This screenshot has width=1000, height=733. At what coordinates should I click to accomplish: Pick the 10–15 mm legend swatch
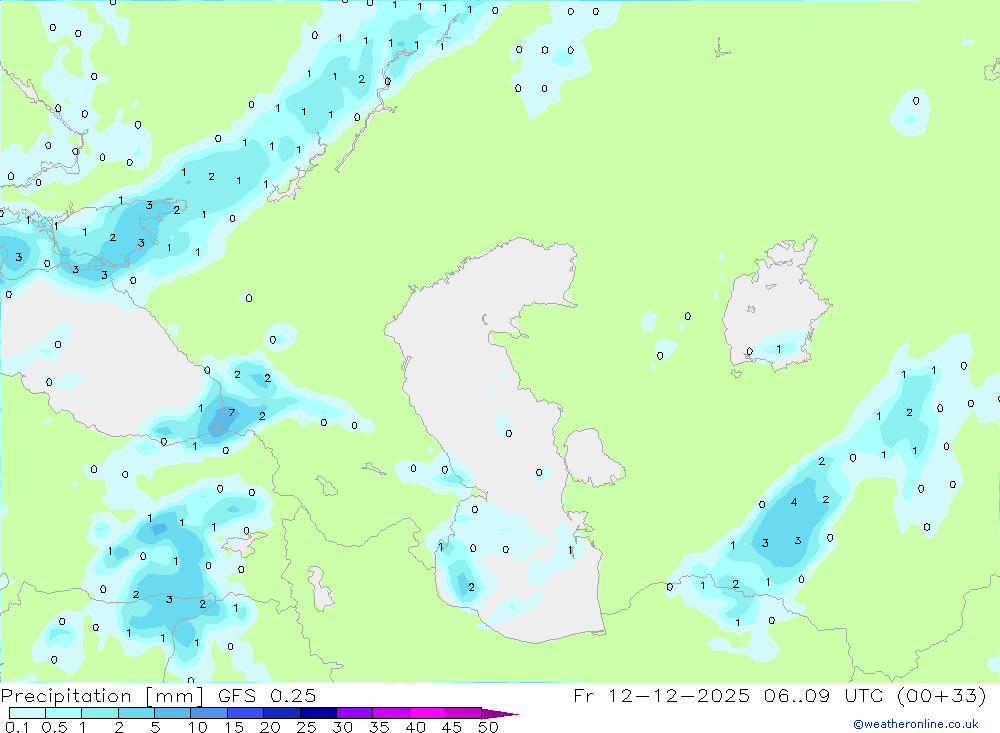click(x=209, y=713)
